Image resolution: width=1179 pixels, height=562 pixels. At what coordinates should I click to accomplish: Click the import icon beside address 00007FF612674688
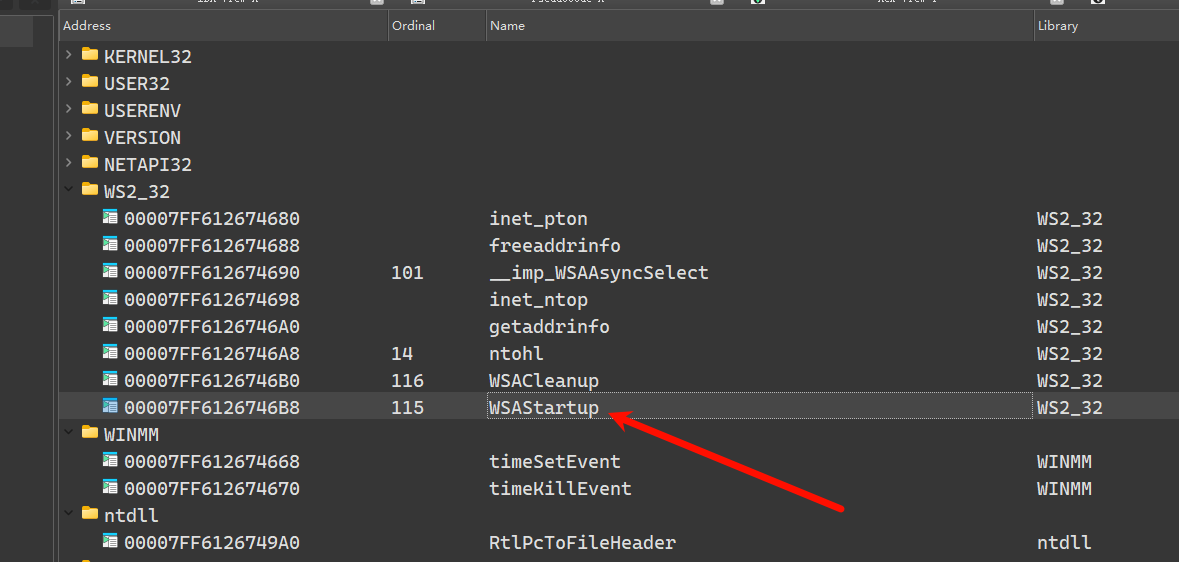111,245
